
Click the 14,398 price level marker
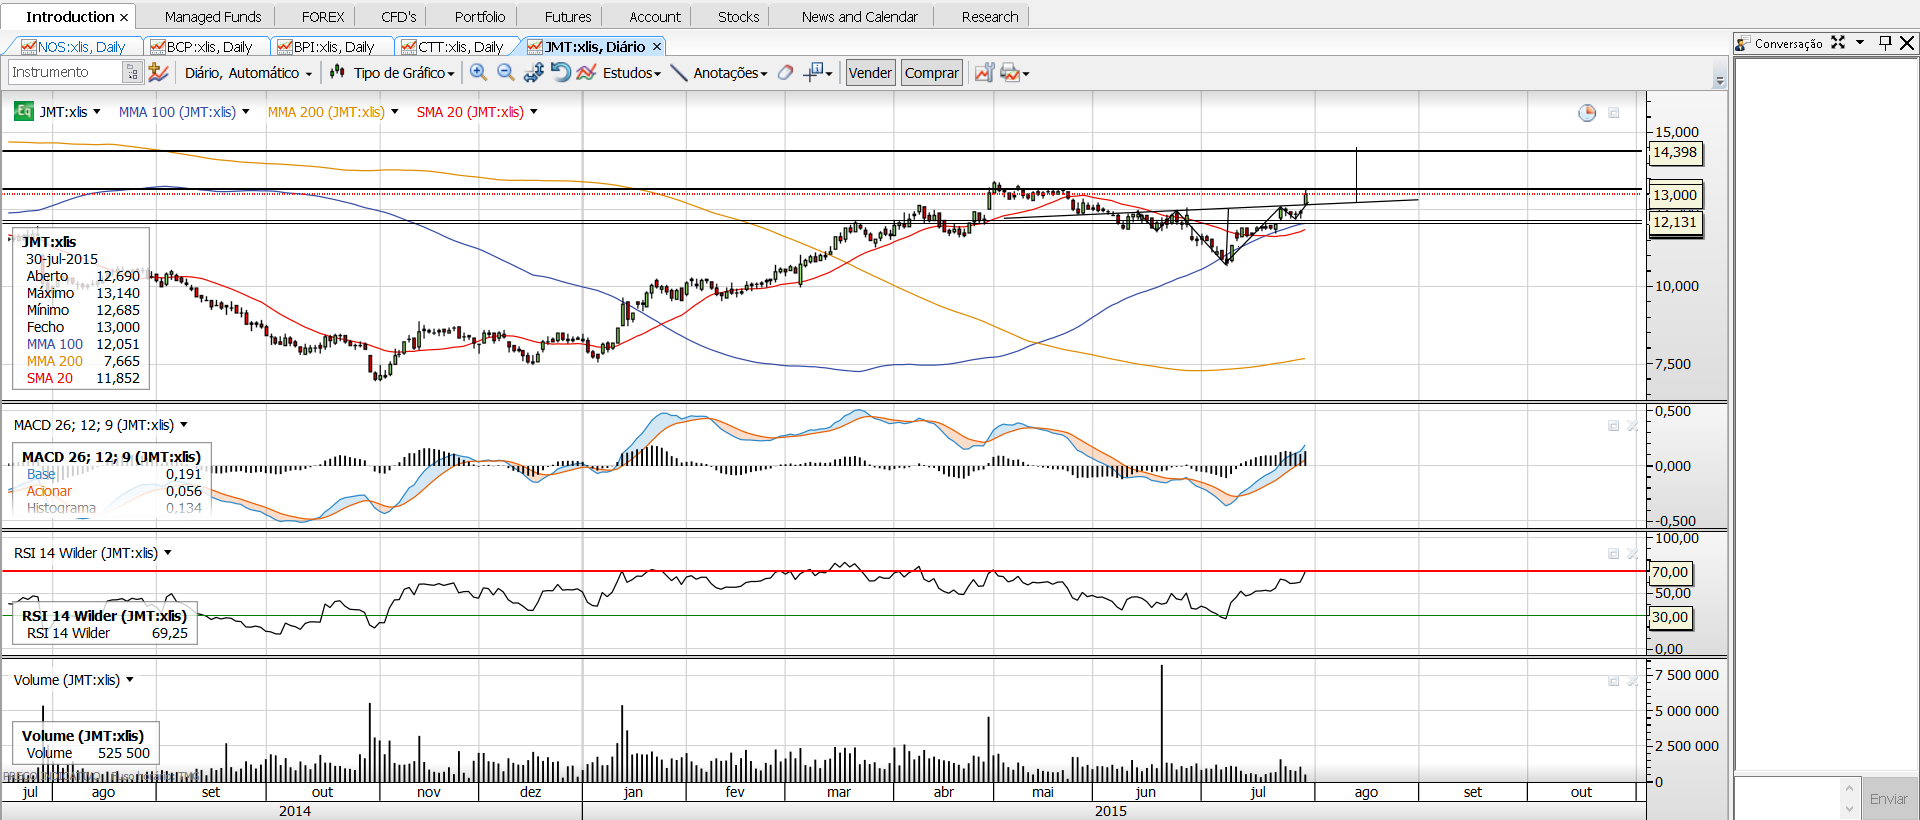pos(1674,153)
